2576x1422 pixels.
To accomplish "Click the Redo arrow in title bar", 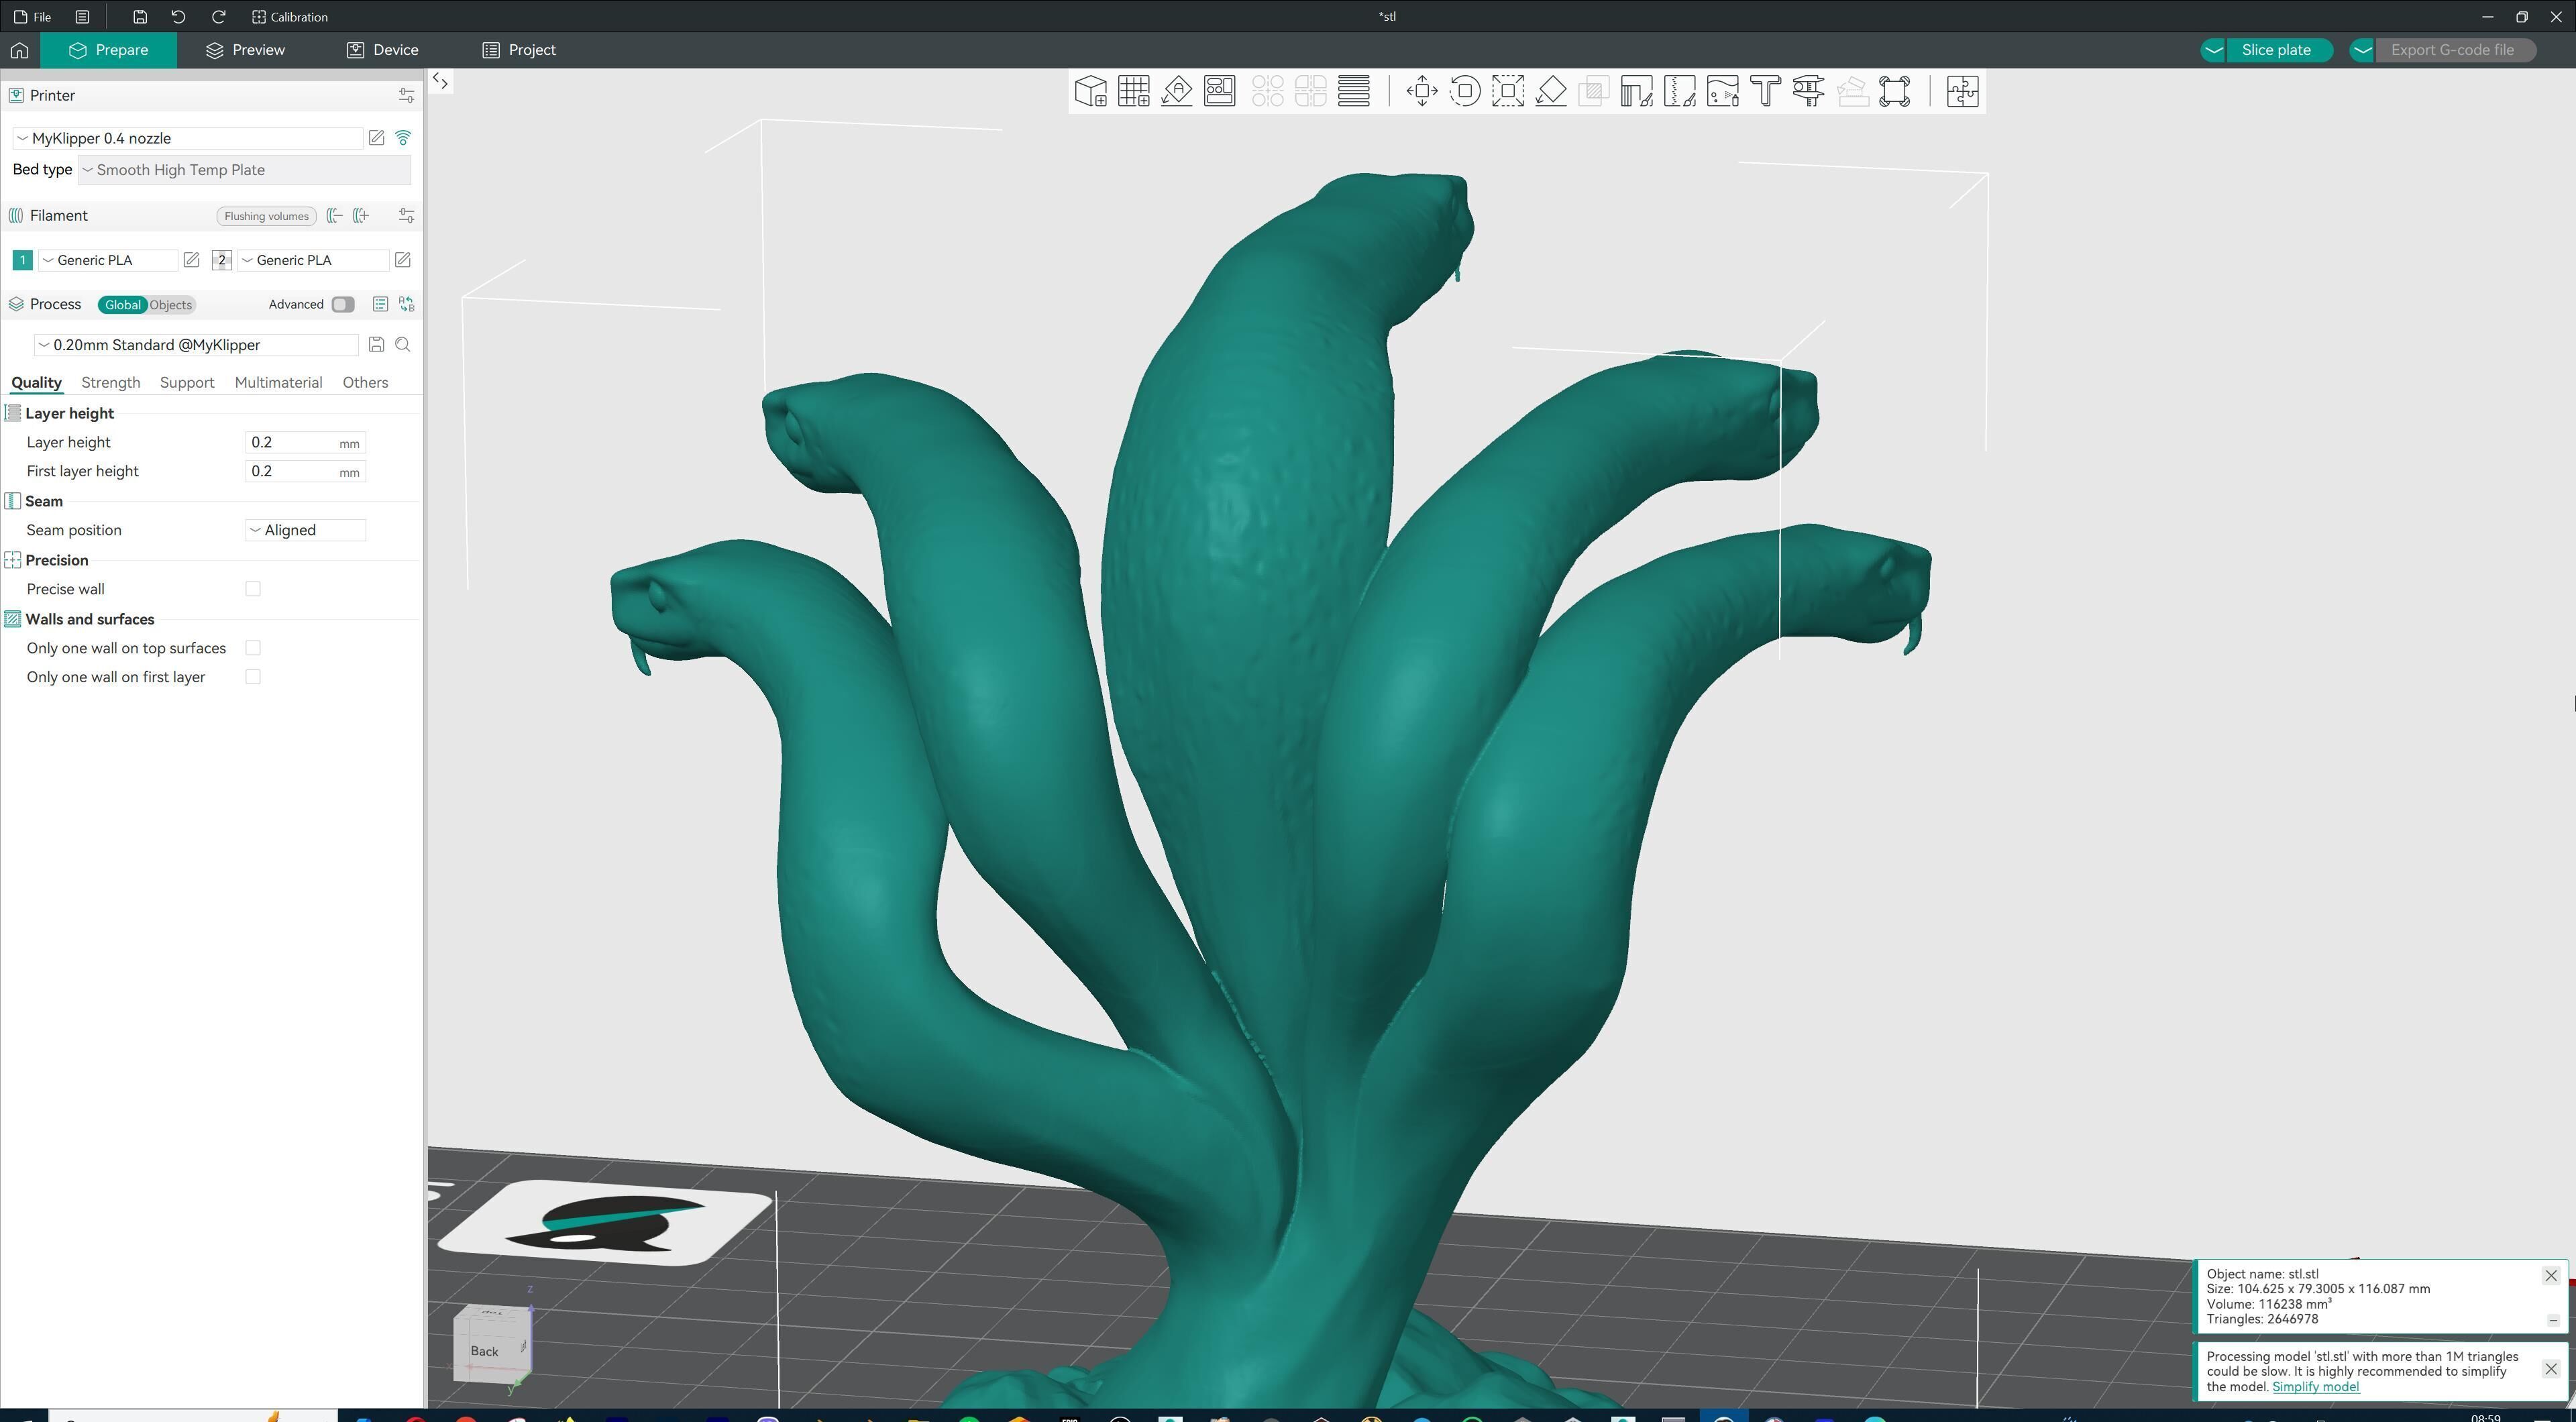I will click(x=219, y=17).
